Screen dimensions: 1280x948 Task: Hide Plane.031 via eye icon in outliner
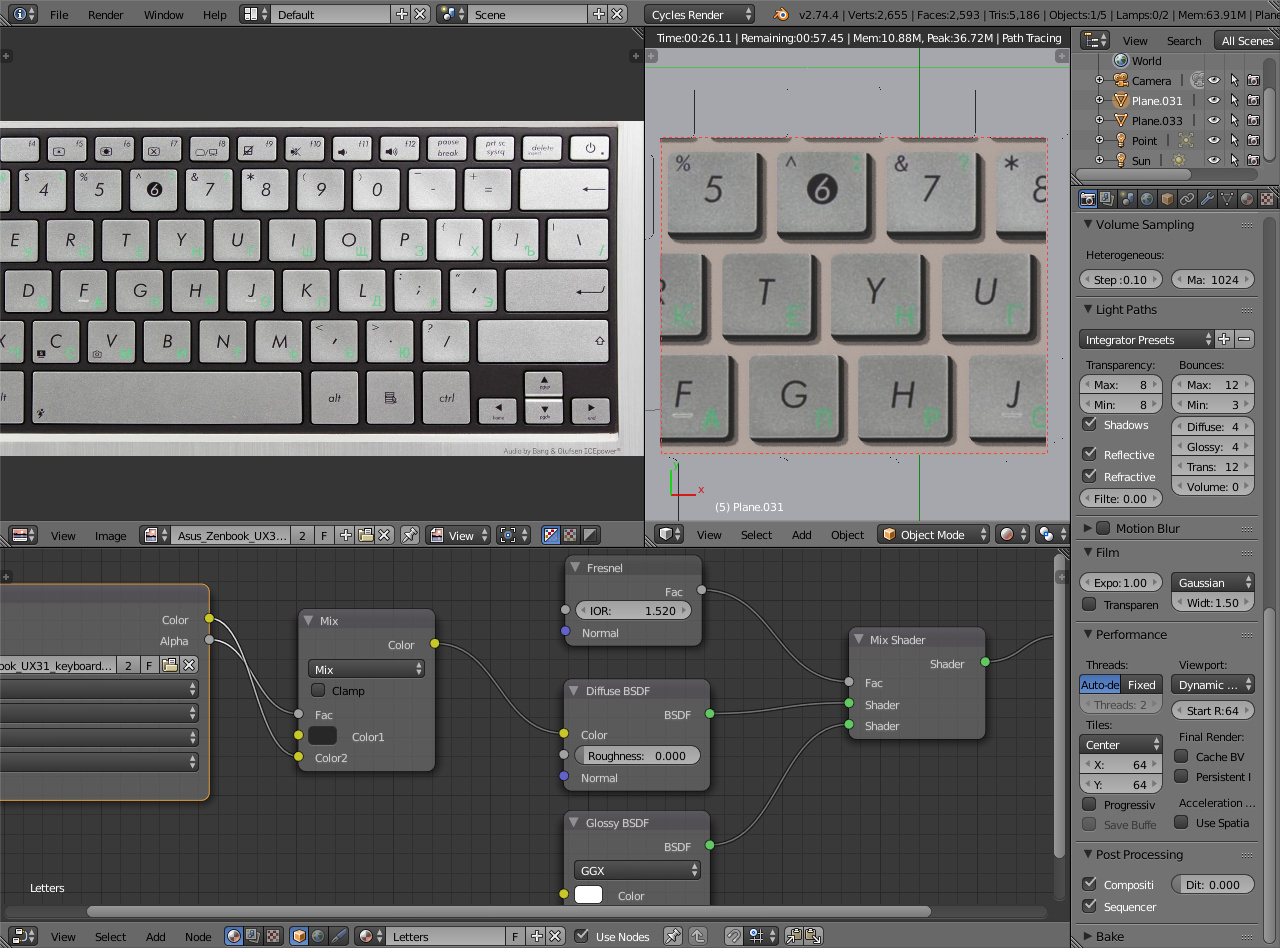pos(1214,100)
